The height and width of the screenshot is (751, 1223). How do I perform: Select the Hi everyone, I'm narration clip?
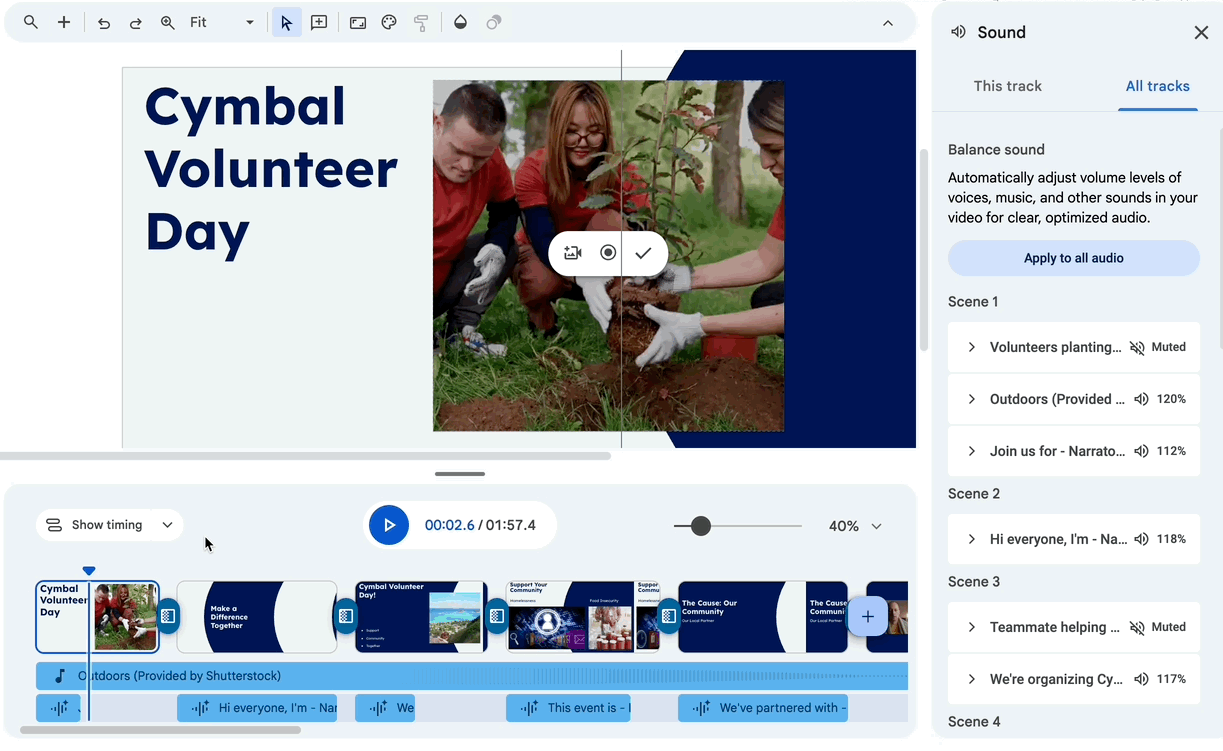[257, 708]
